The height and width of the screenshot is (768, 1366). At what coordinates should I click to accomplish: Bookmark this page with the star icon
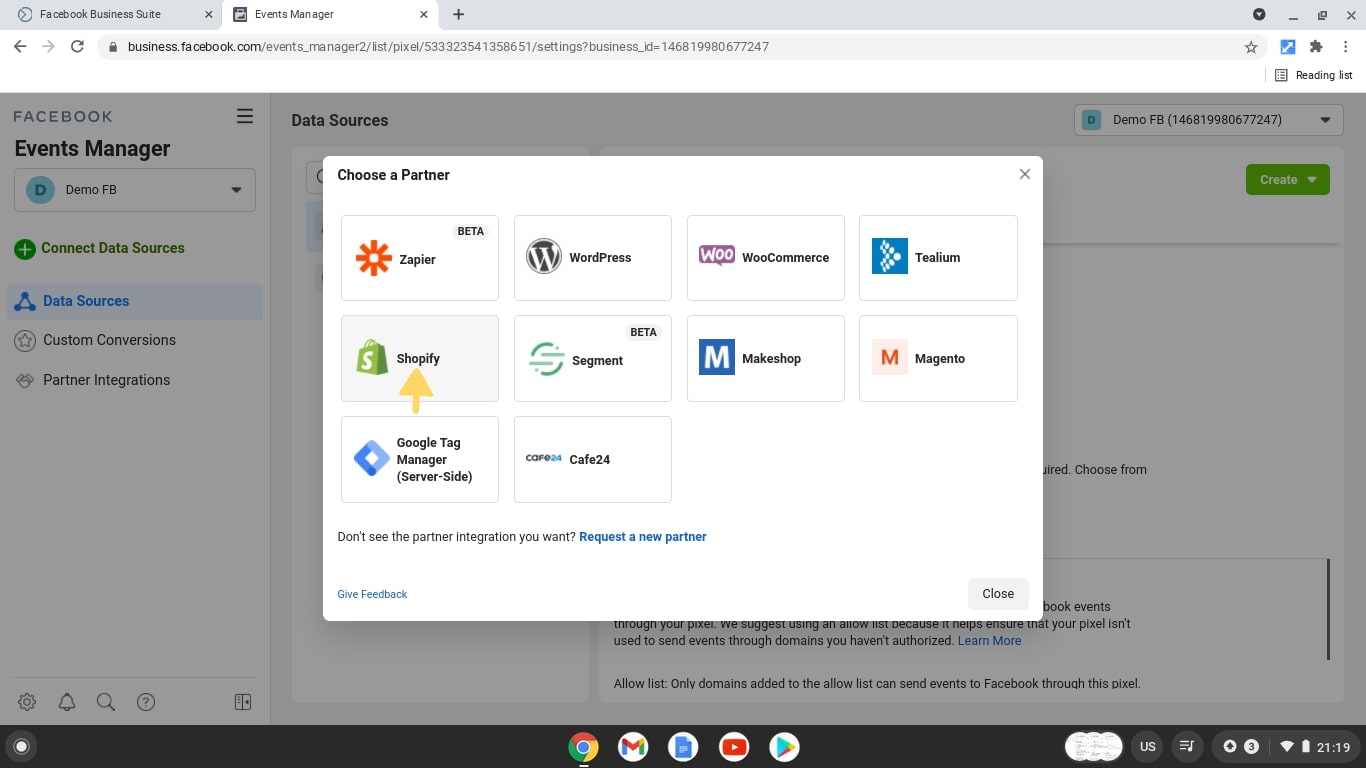(x=1251, y=47)
